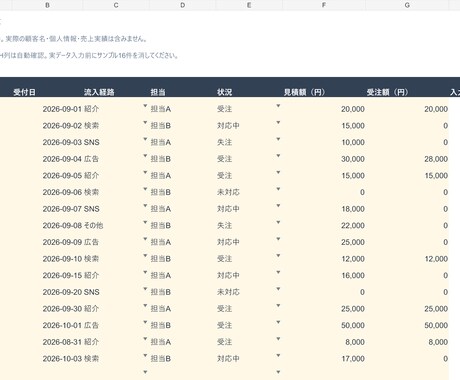Select column F header
Image resolution: width=460 pixels, height=380 pixels.
[324, 5]
